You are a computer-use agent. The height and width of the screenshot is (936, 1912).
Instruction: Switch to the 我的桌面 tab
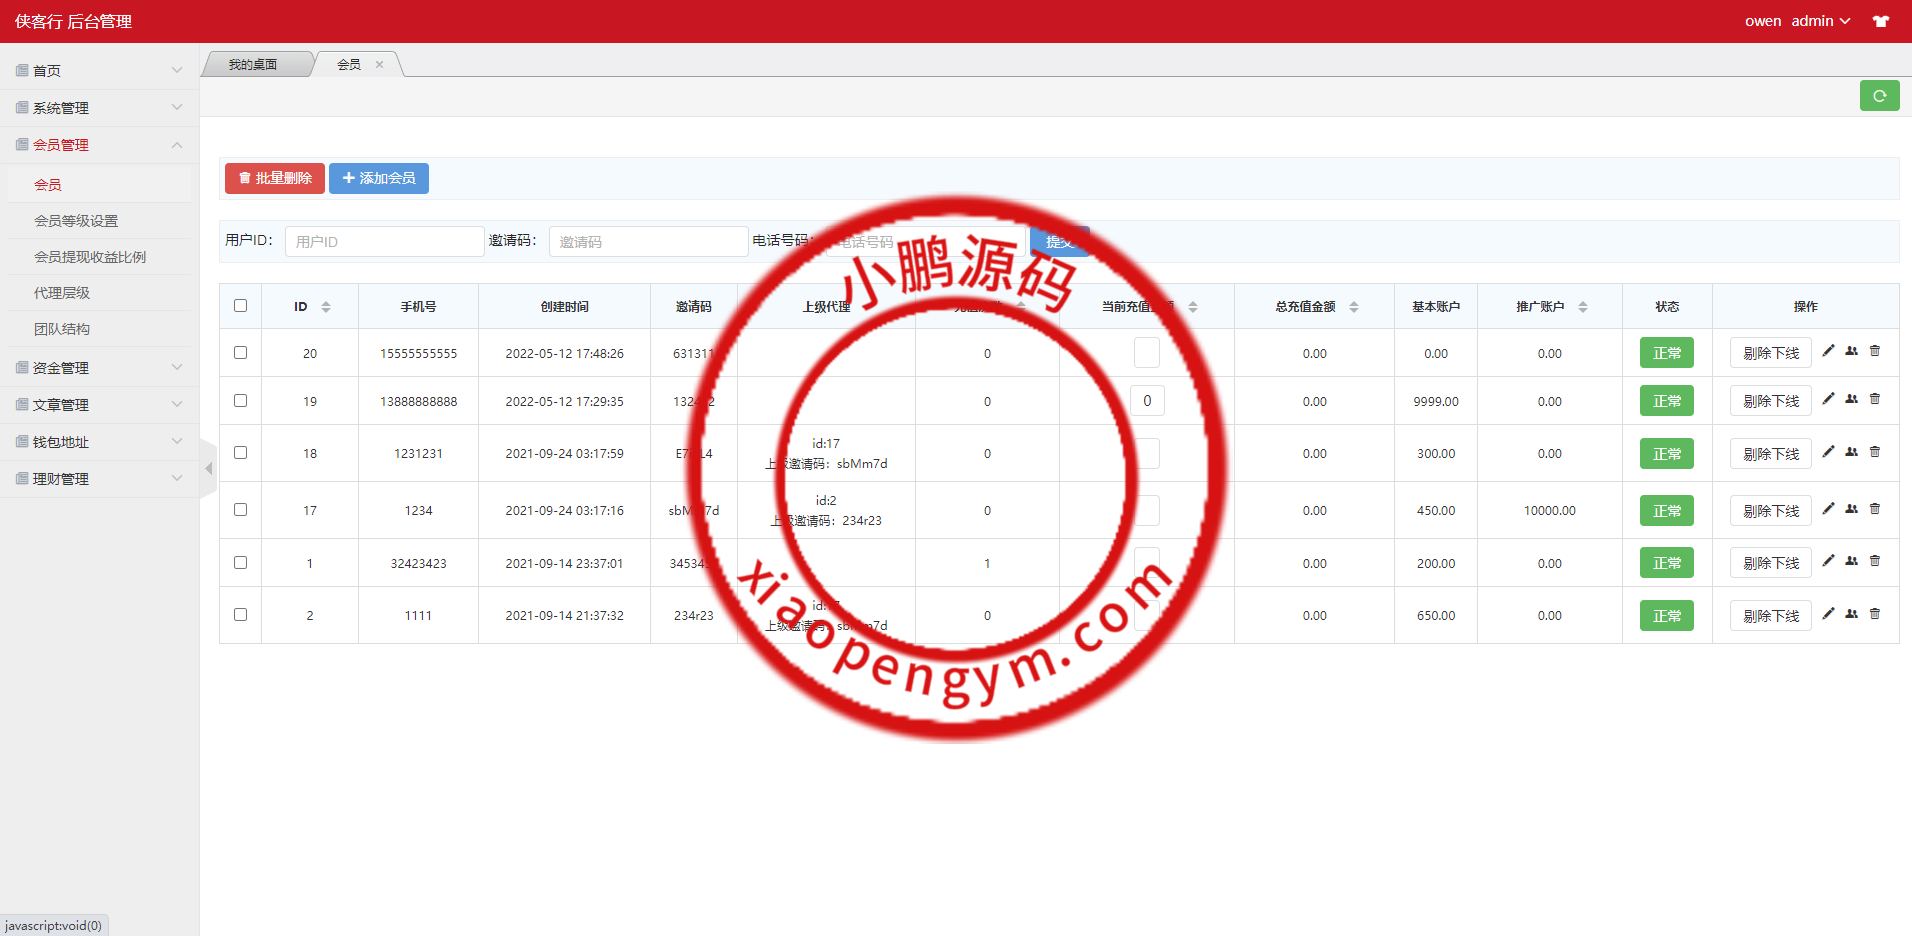click(252, 63)
